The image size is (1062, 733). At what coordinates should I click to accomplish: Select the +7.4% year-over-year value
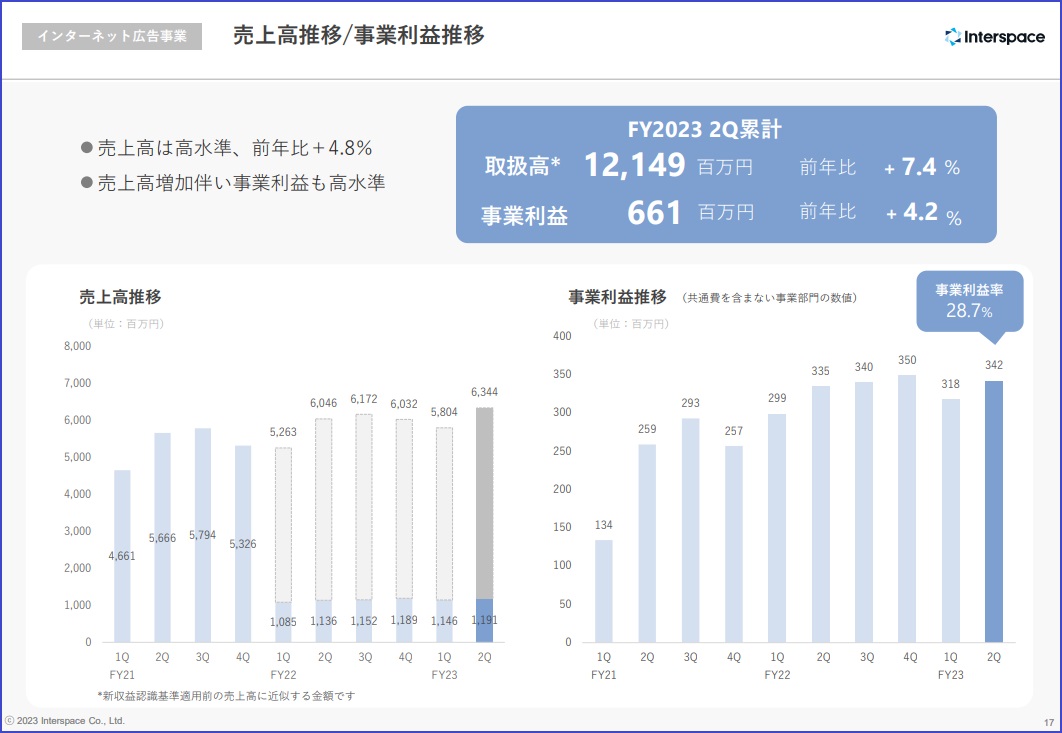click(x=922, y=167)
